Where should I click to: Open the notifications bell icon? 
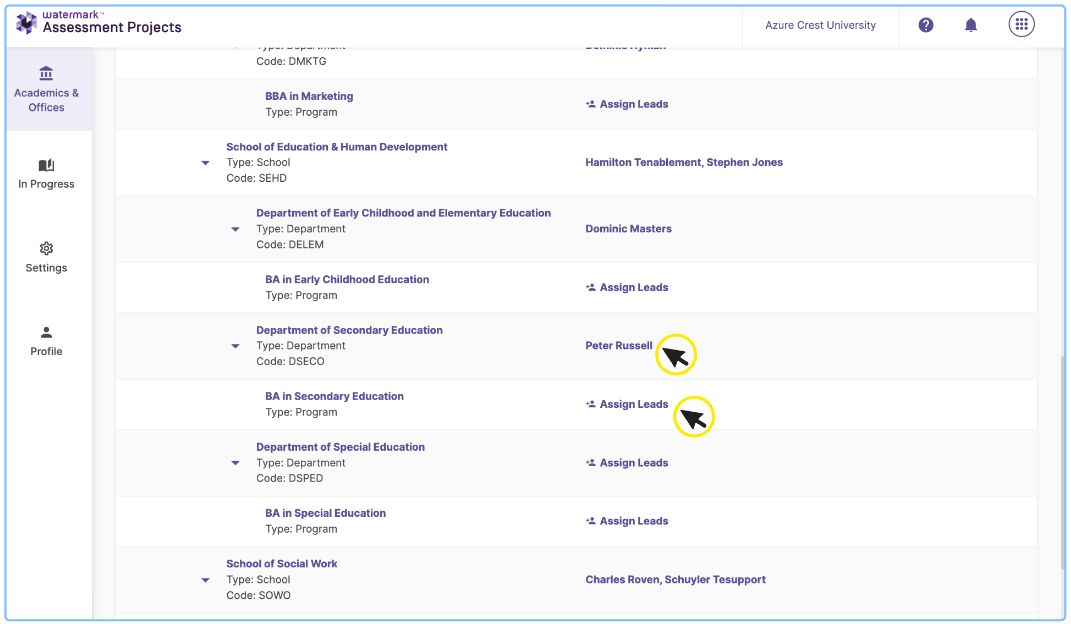pyautogui.click(x=971, y=25)
